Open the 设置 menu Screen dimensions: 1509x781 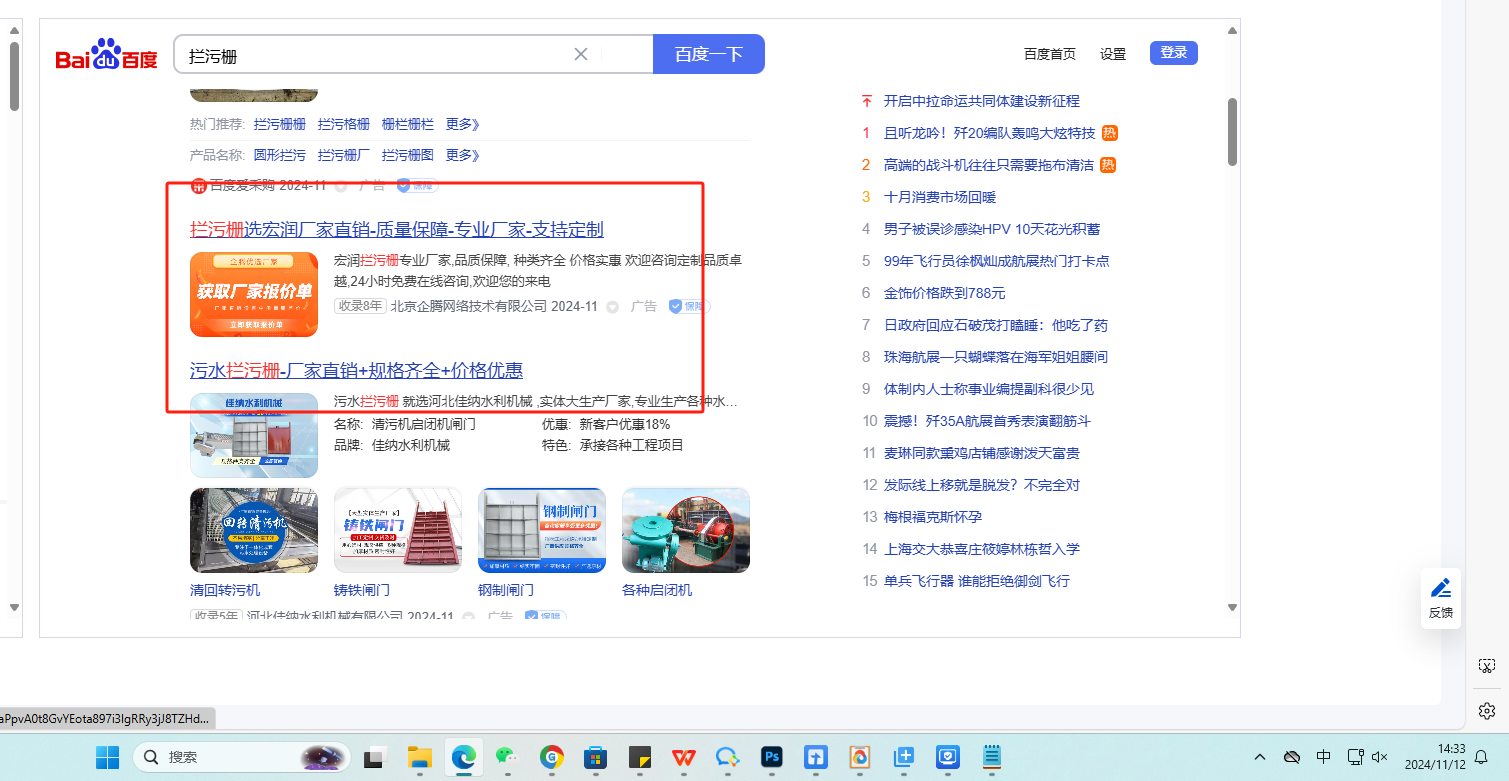tap(1113, 54)
